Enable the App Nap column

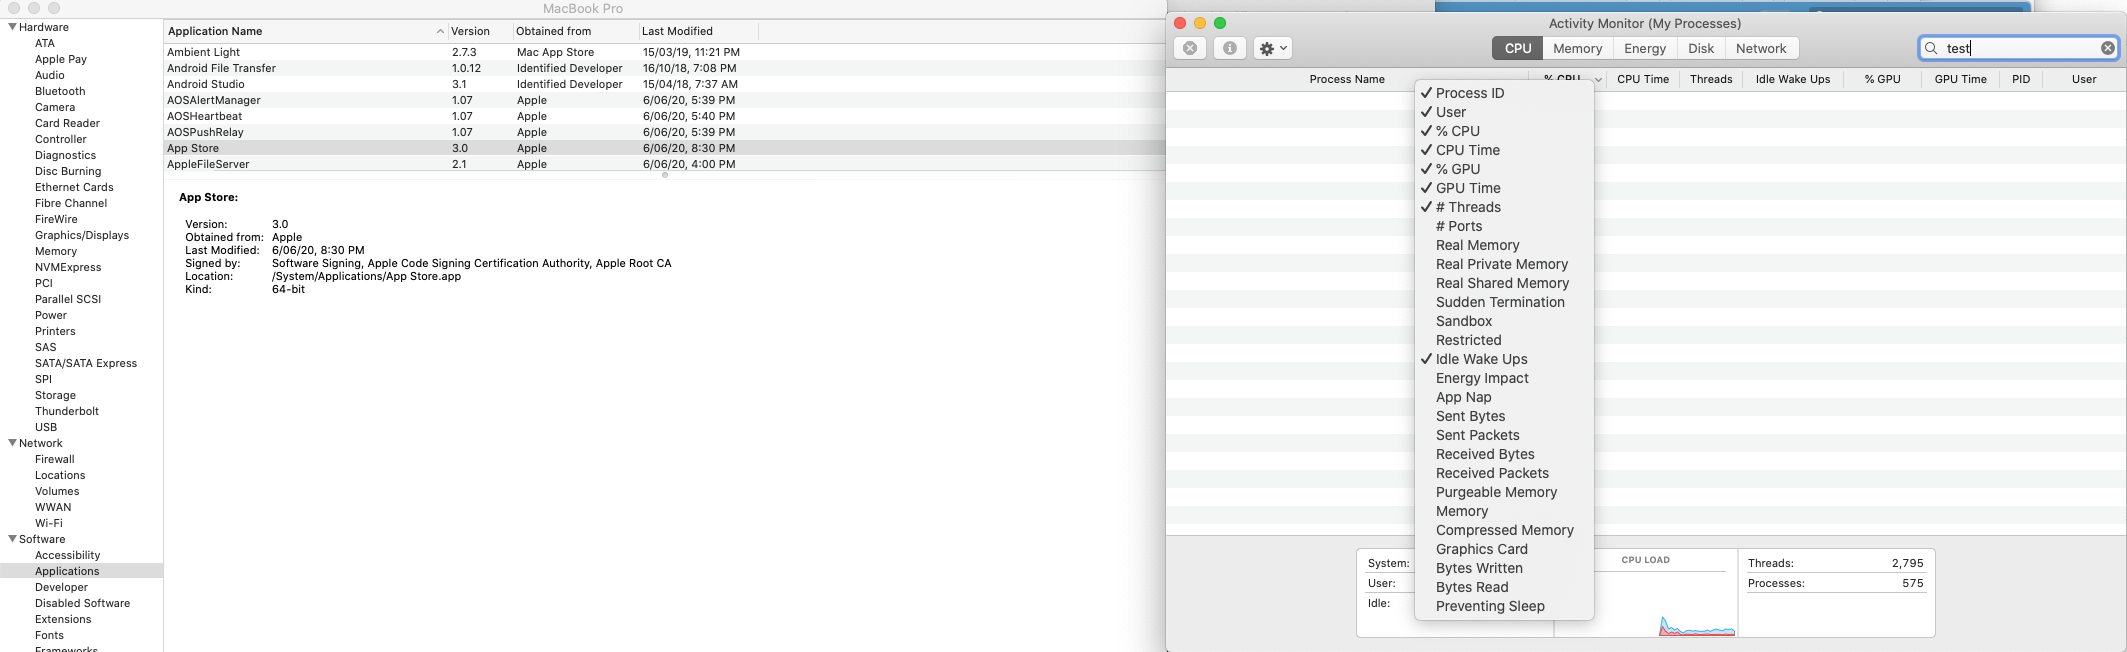(1504, 397)
